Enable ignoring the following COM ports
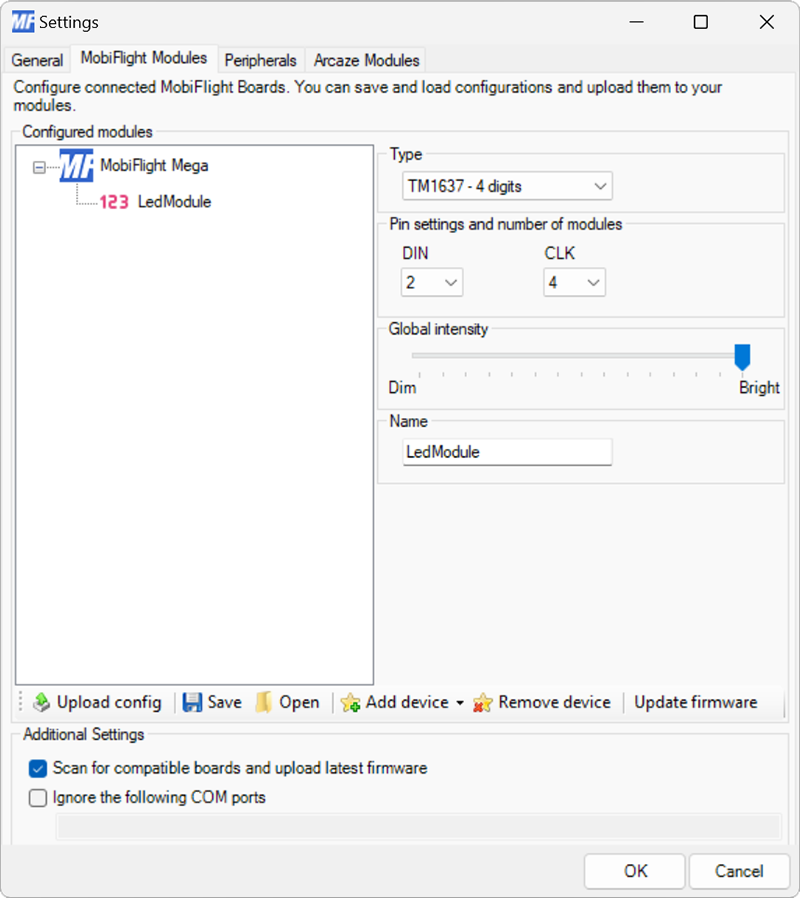 click(x=37, y=797)
